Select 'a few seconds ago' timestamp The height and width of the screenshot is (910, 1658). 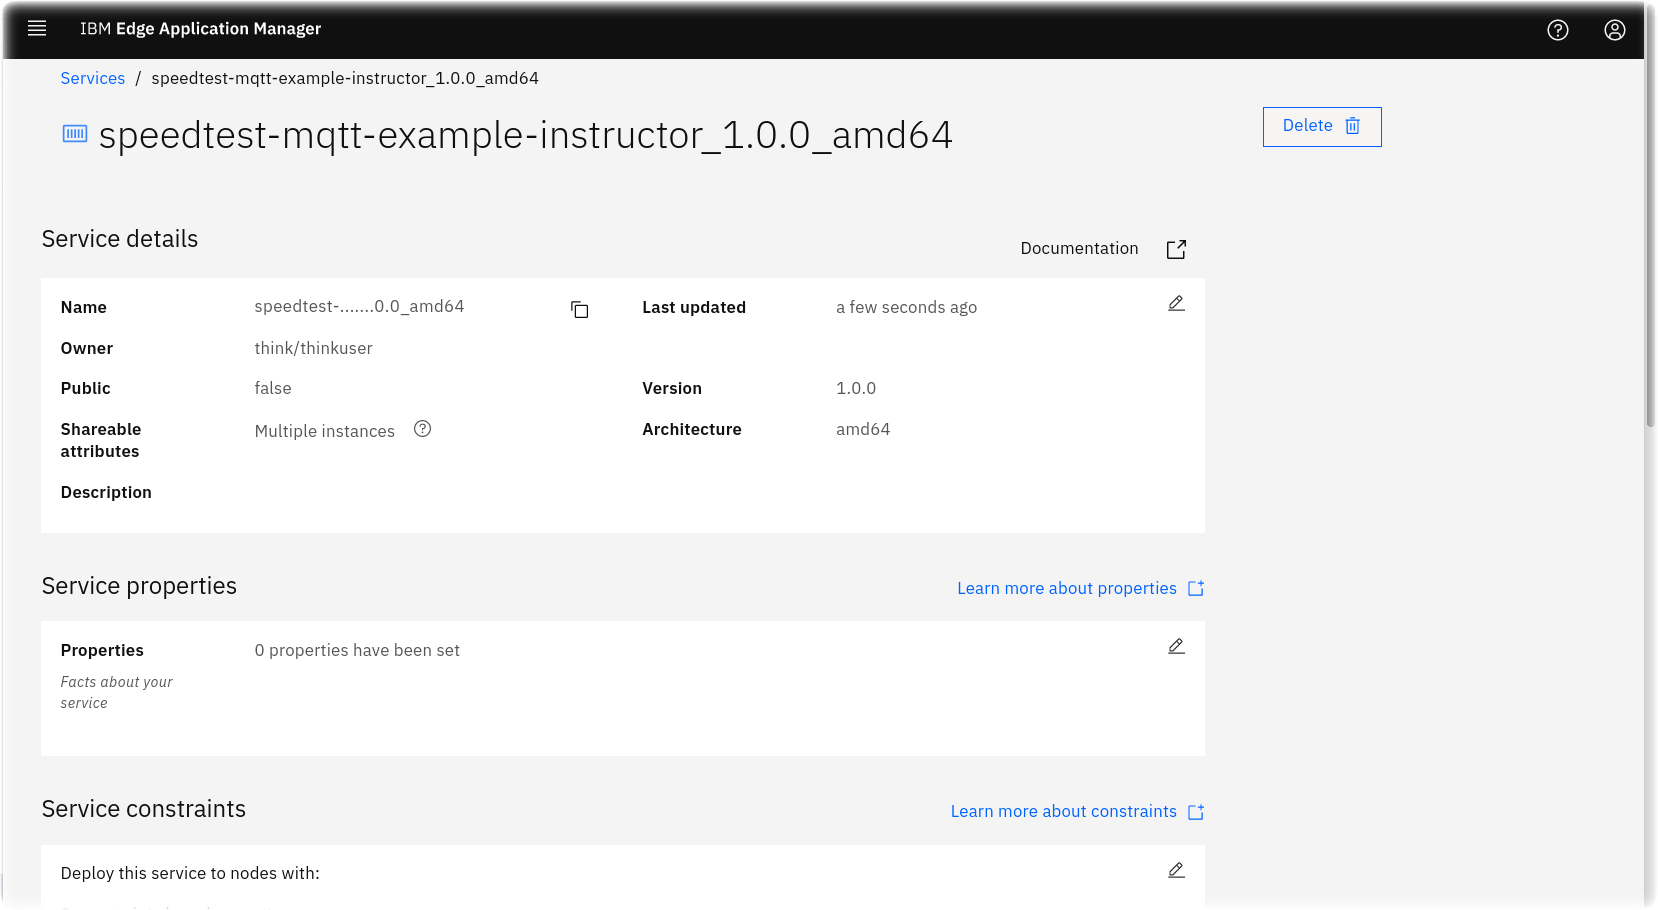[906, 307]
